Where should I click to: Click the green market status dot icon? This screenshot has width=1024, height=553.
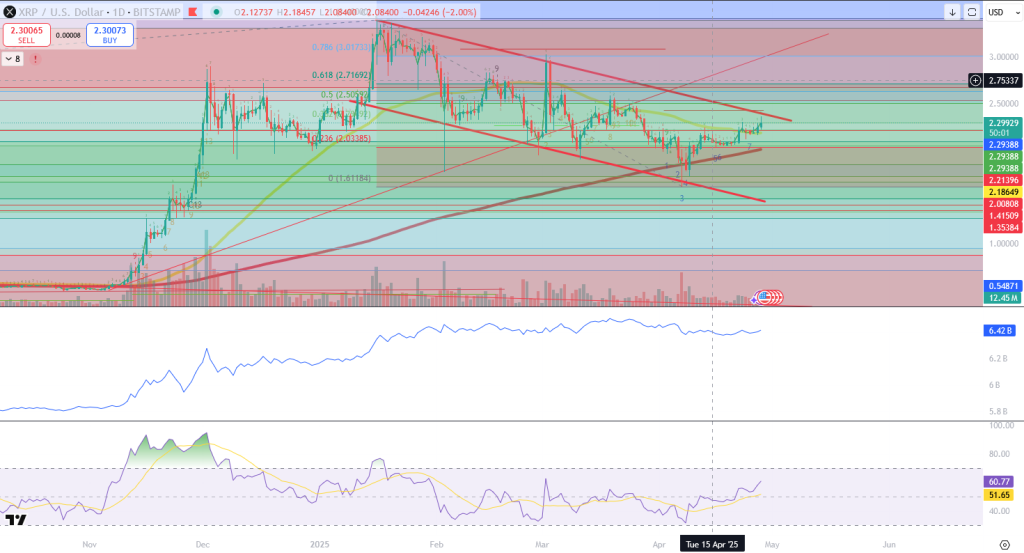click(x=217, y=12)
